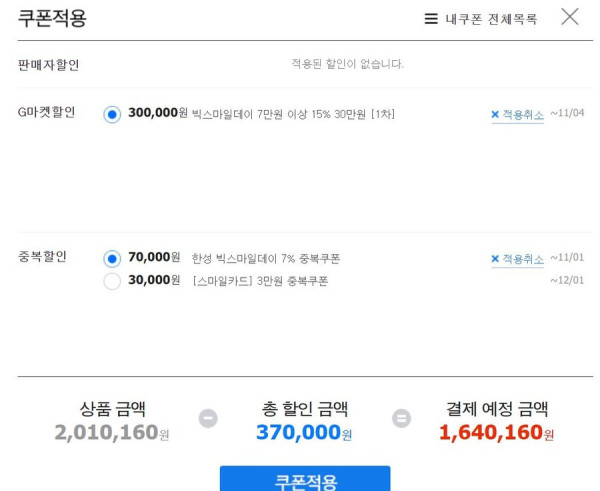Click the blue 쿠폰적용 button
This screenshot has width=600, height=491.
pyautogui.click(x=305, y=478)
